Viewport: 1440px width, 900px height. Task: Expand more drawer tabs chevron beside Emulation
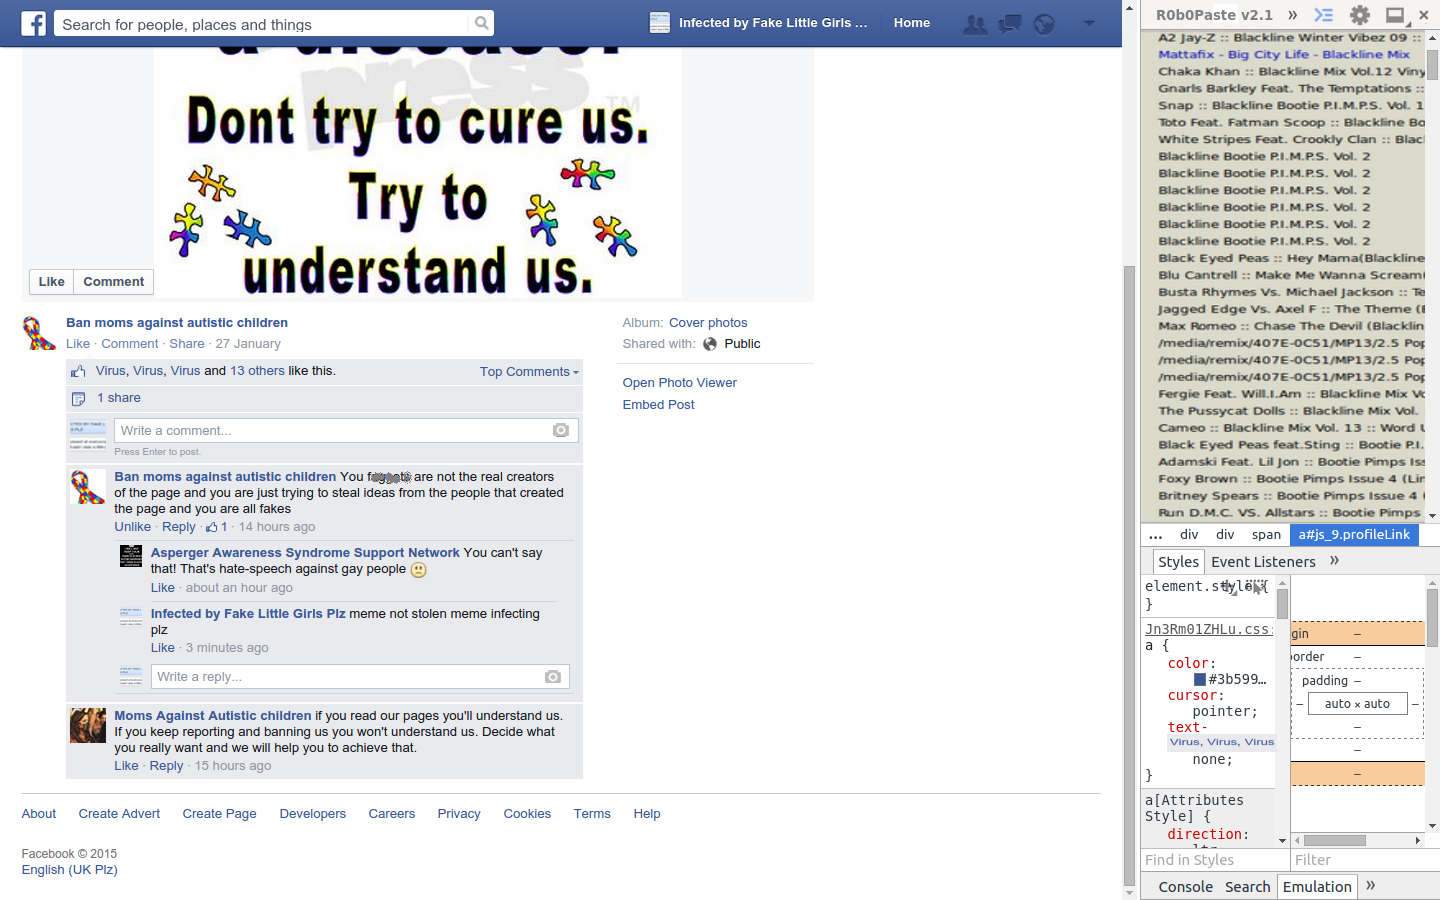[x=1371, y=886]
